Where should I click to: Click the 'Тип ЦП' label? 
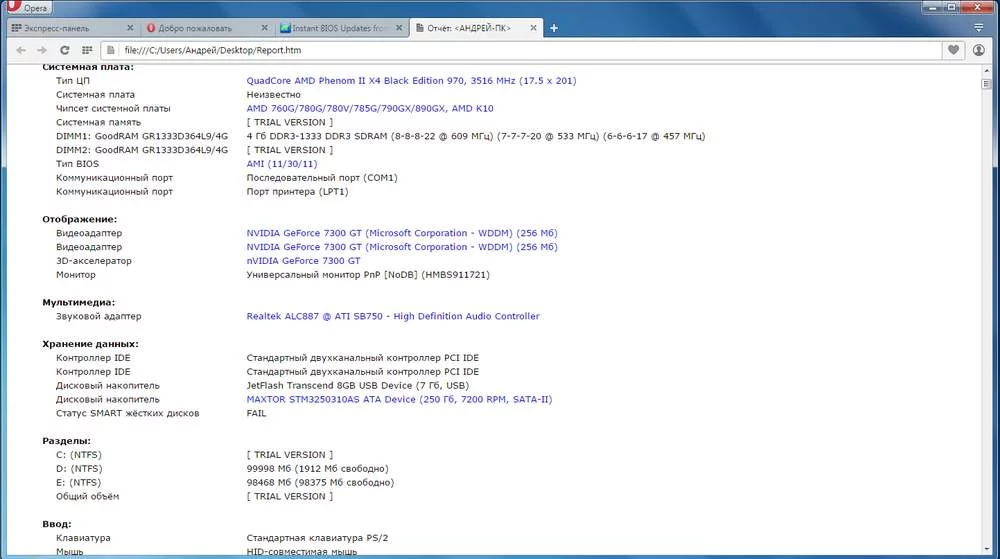tap(73, 80)
